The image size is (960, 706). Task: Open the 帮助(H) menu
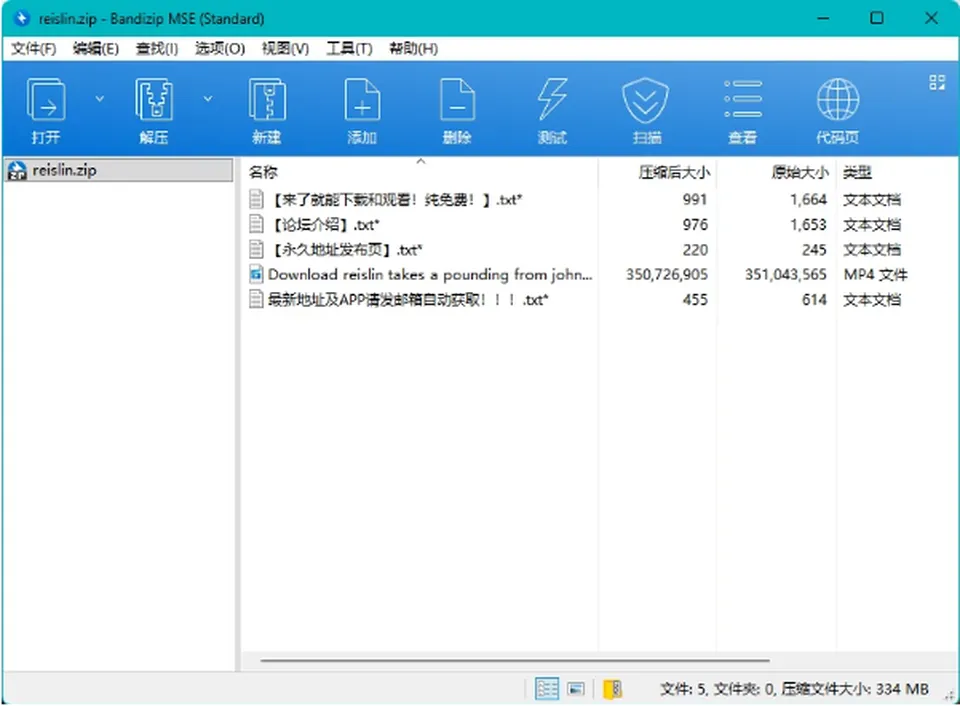pos(413,48)
